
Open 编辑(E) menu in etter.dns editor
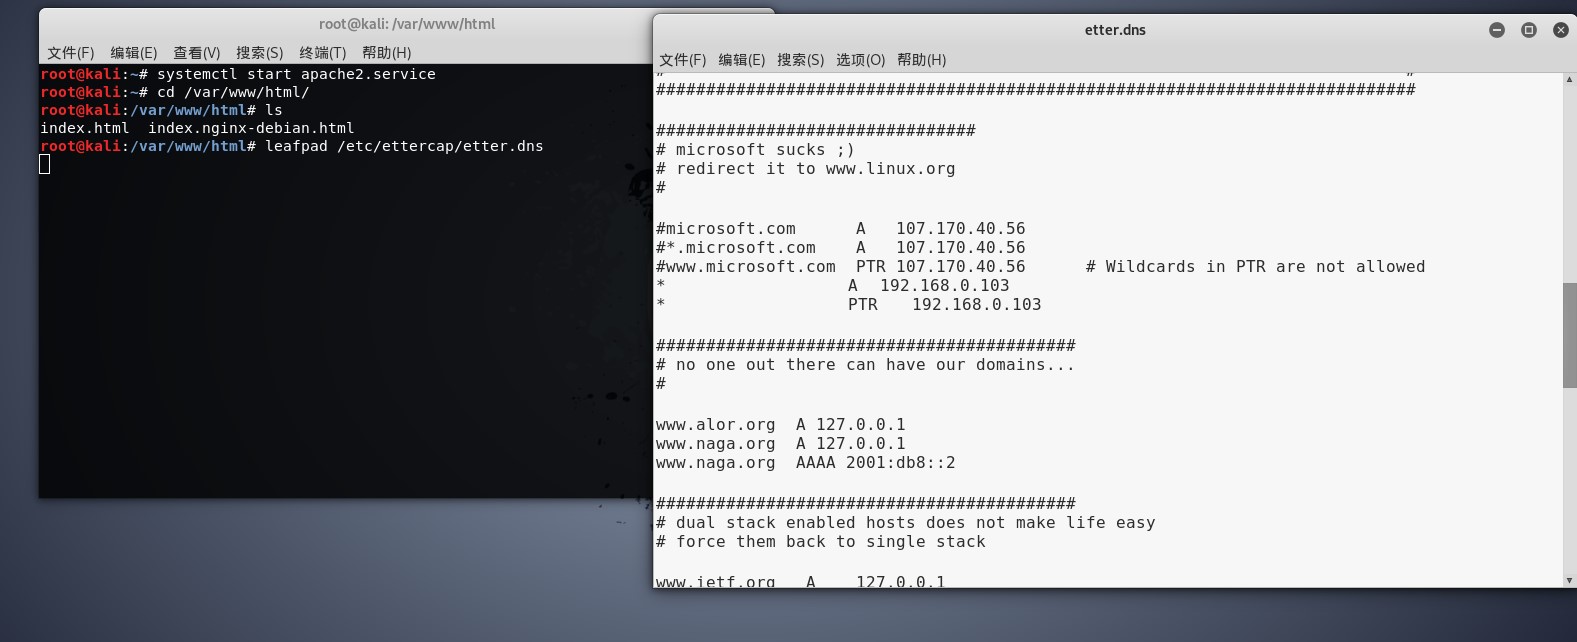(x=741, y=60)
